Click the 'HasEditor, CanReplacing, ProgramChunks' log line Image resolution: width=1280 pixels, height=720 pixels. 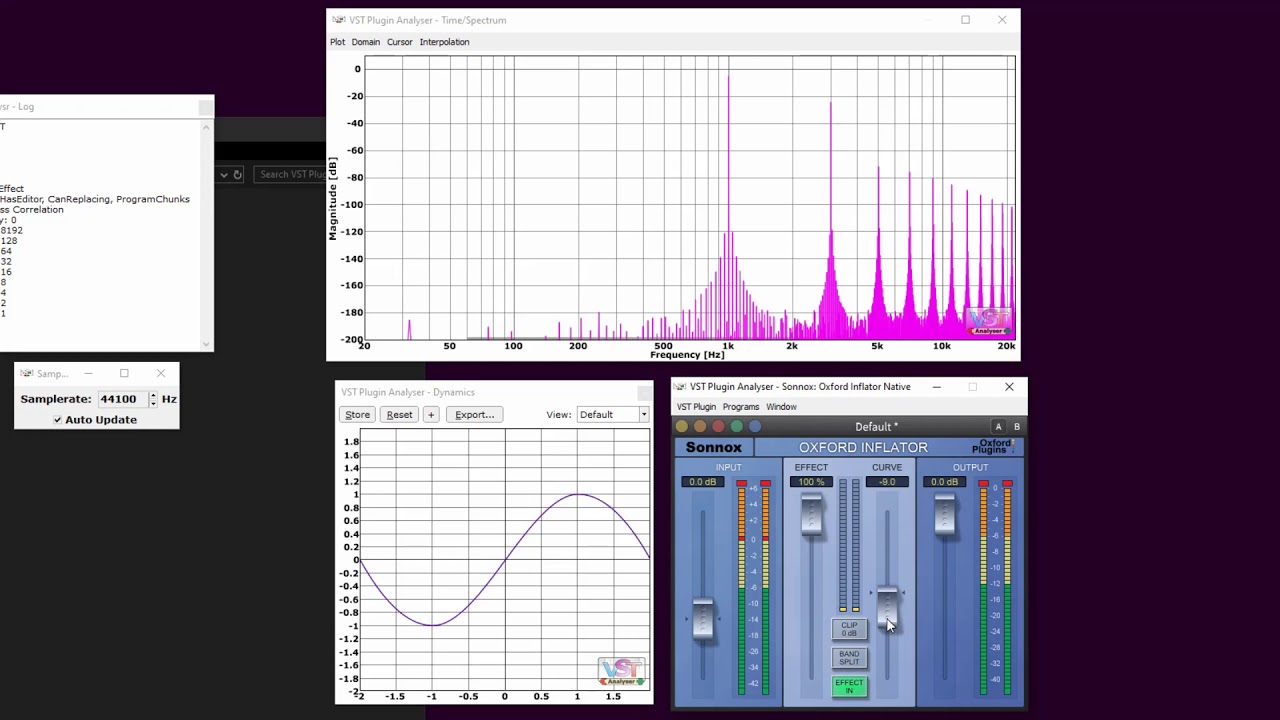[95, 199]
